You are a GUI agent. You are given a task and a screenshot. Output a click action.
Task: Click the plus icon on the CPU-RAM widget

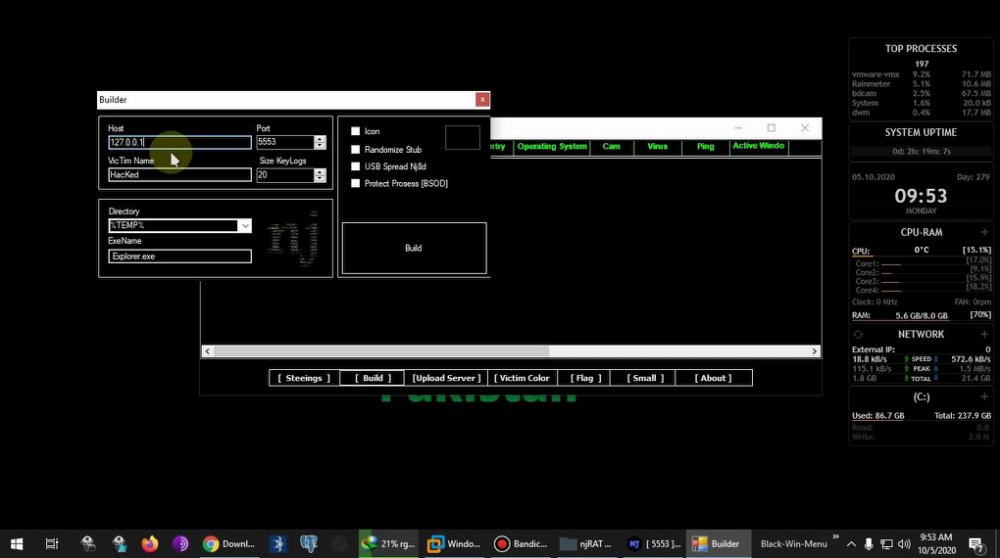pyautogui.click(x=984, y=232)
